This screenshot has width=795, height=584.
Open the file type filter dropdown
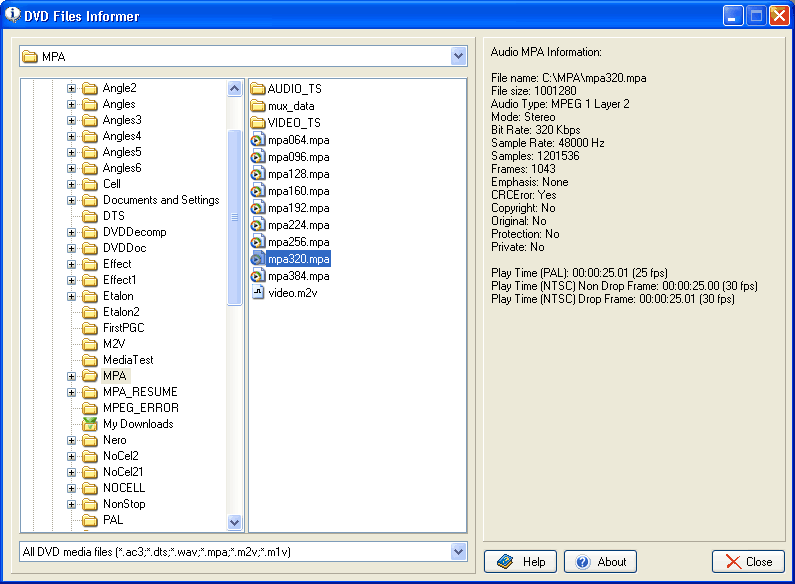[x=458, y=552]
